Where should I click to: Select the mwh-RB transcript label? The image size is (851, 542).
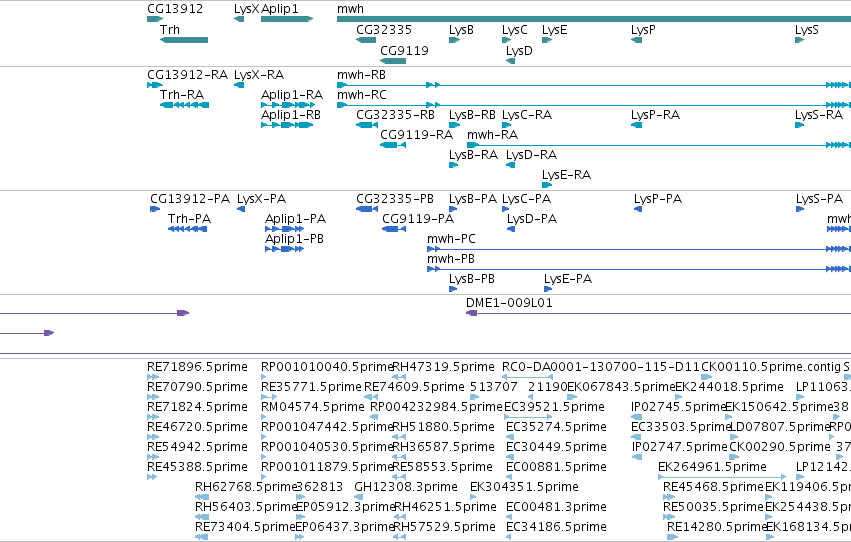click(361, 75)
